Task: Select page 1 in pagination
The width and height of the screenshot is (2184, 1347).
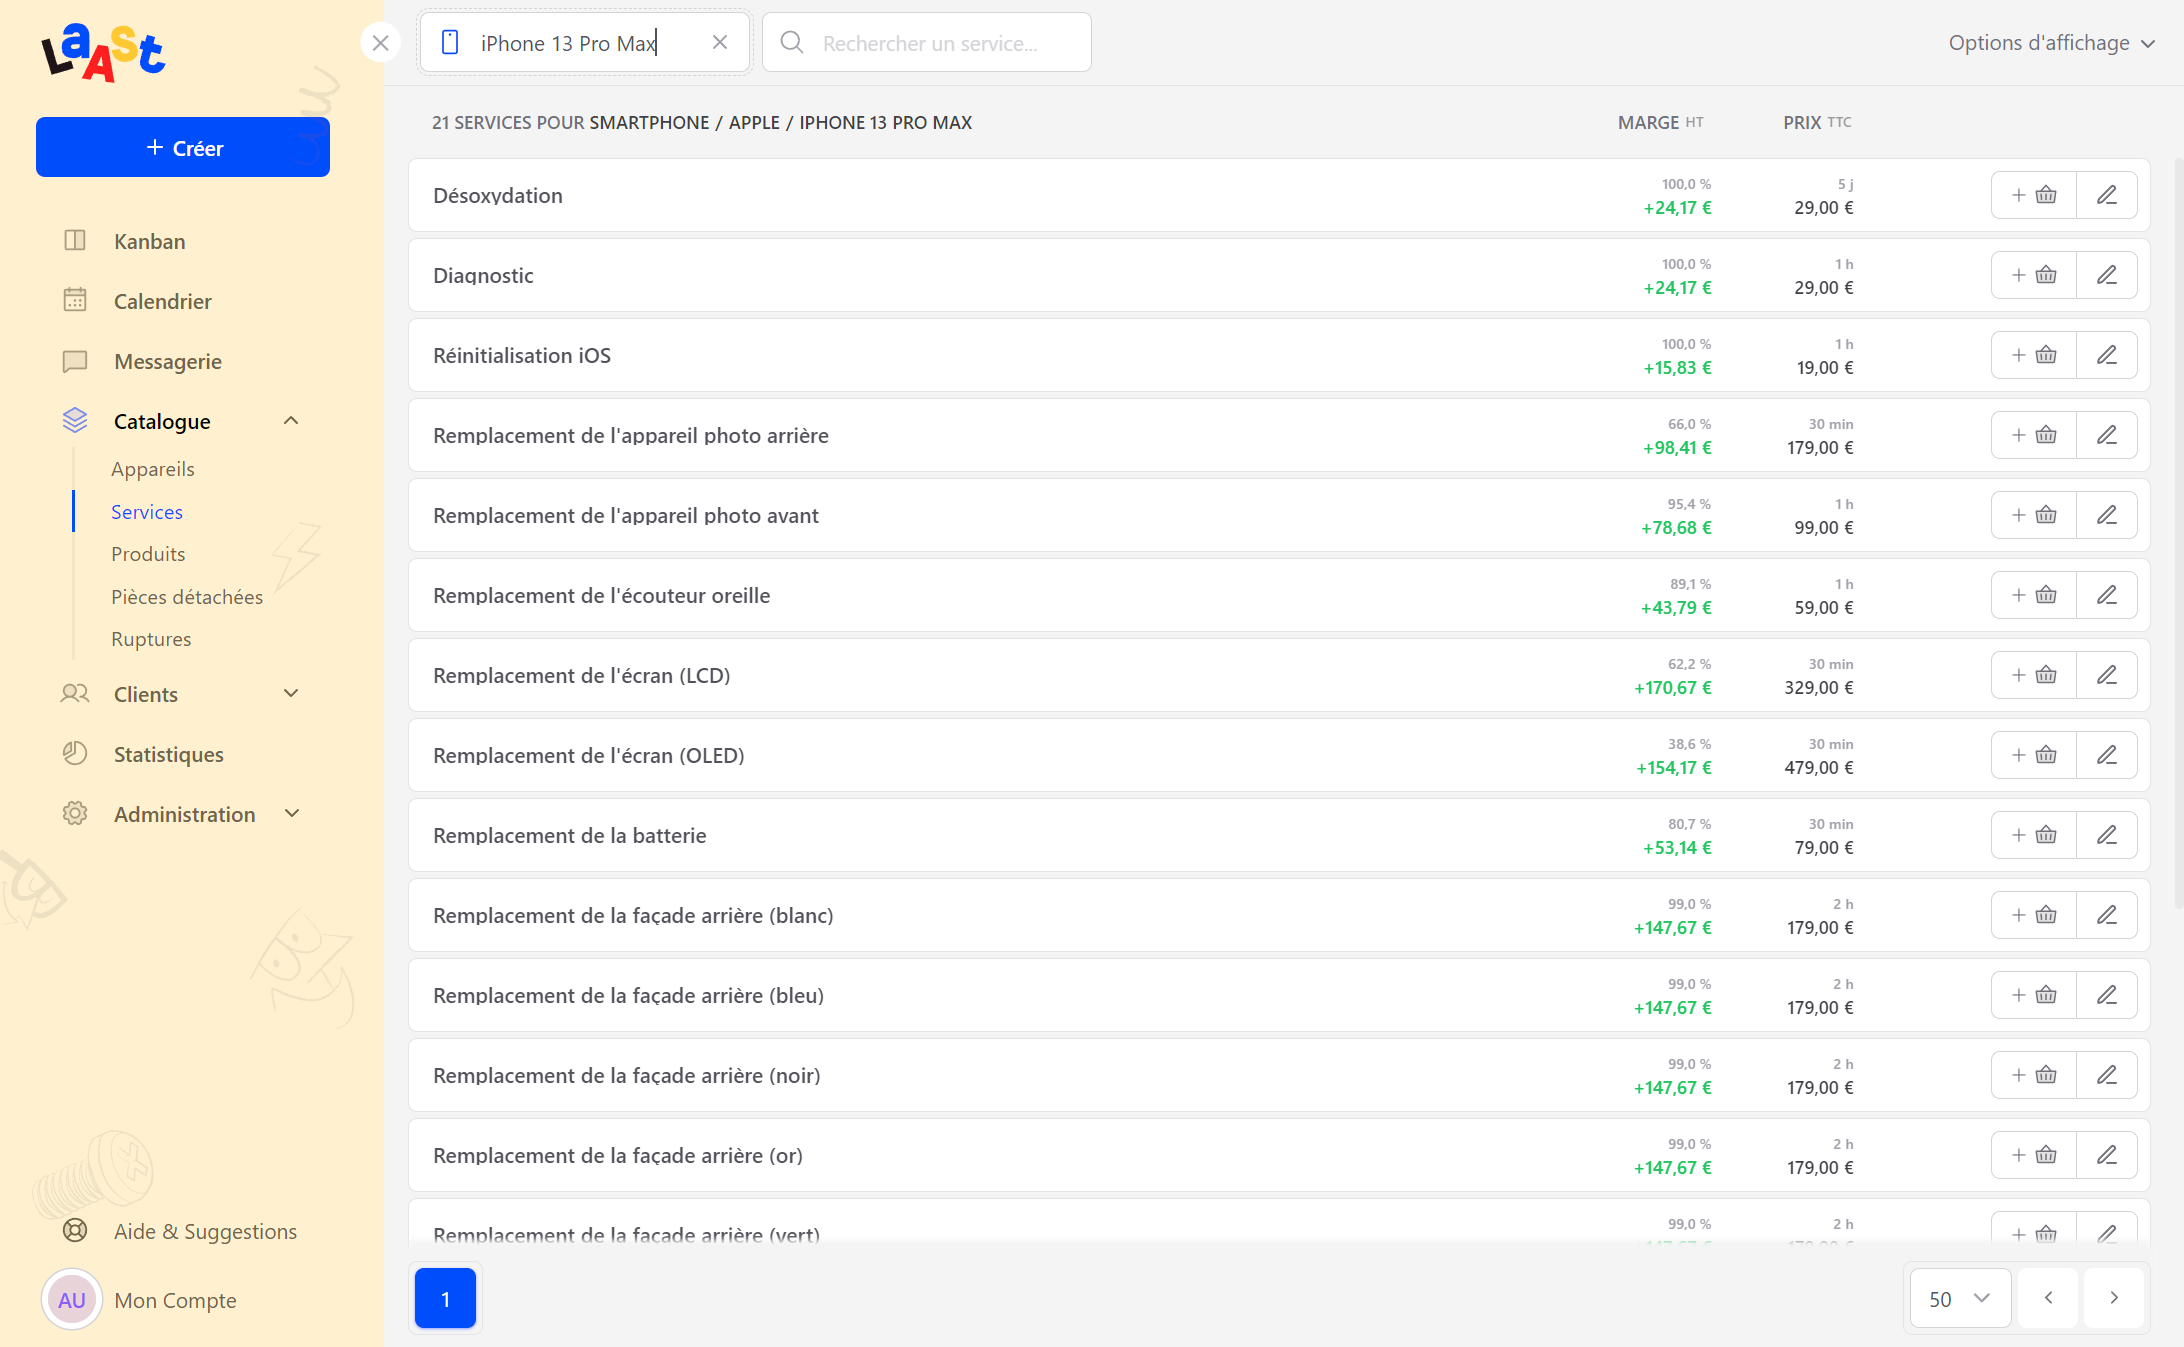Action: pyautogui.click(x=445, y=1298)
